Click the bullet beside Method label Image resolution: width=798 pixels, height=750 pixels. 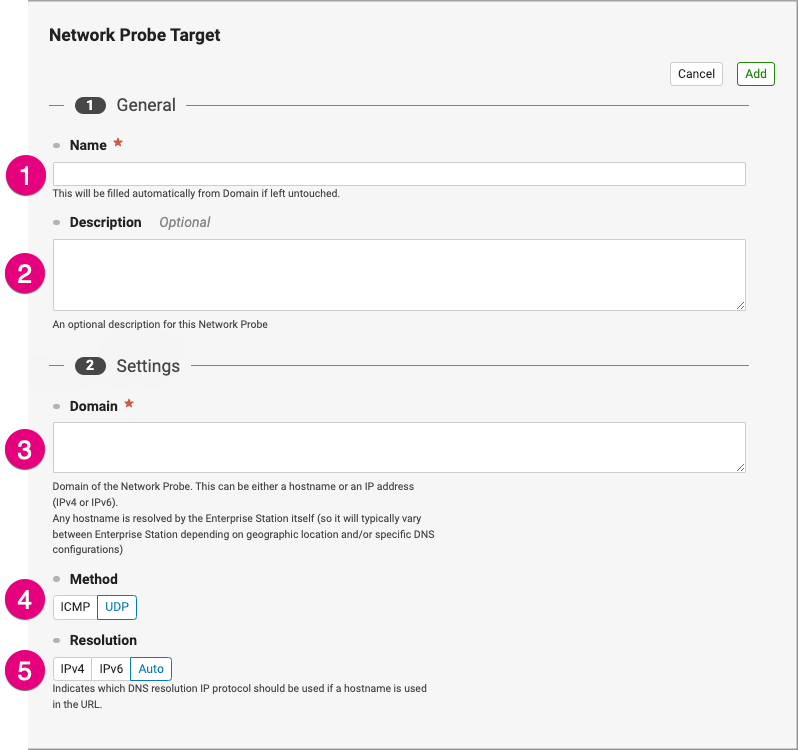[x=56, y=579]
